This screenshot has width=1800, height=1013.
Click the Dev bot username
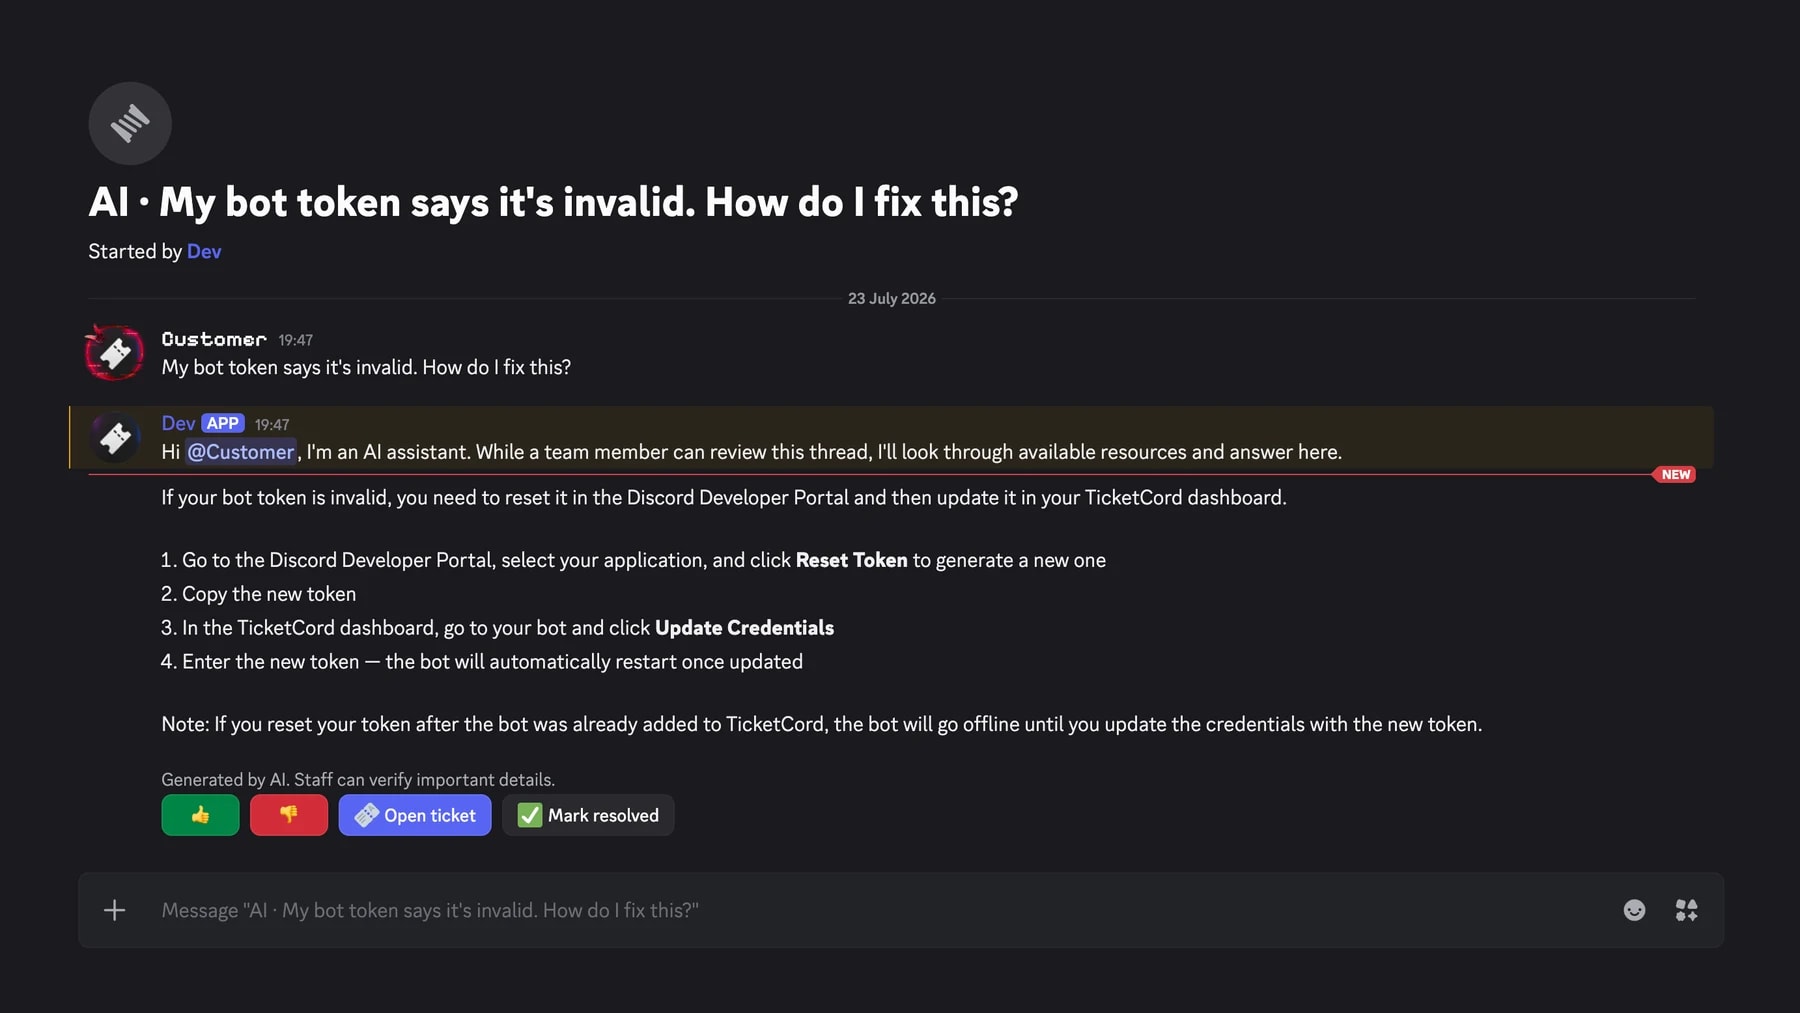pos(178,423)
